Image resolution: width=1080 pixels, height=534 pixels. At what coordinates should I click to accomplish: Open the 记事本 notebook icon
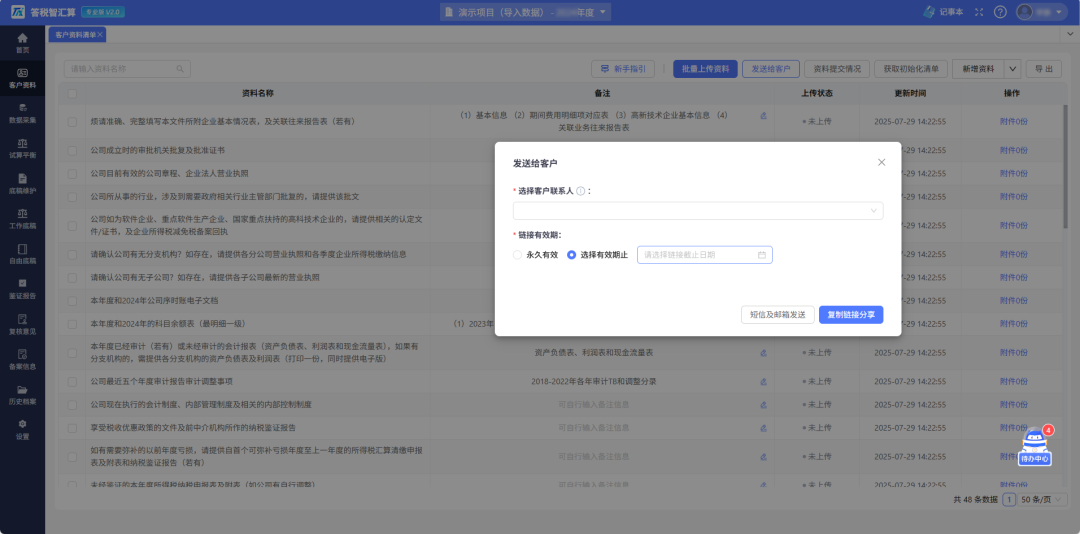[x=929, y=12]
